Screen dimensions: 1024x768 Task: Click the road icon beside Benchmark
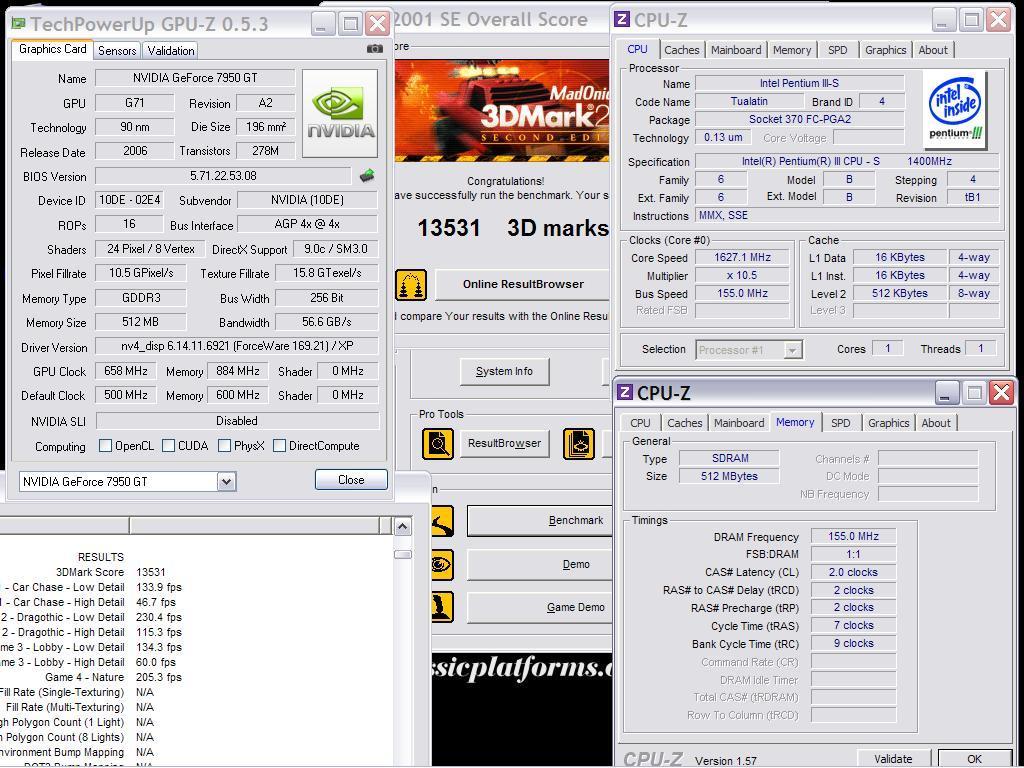pyautogui.click(x=443, y=521)
